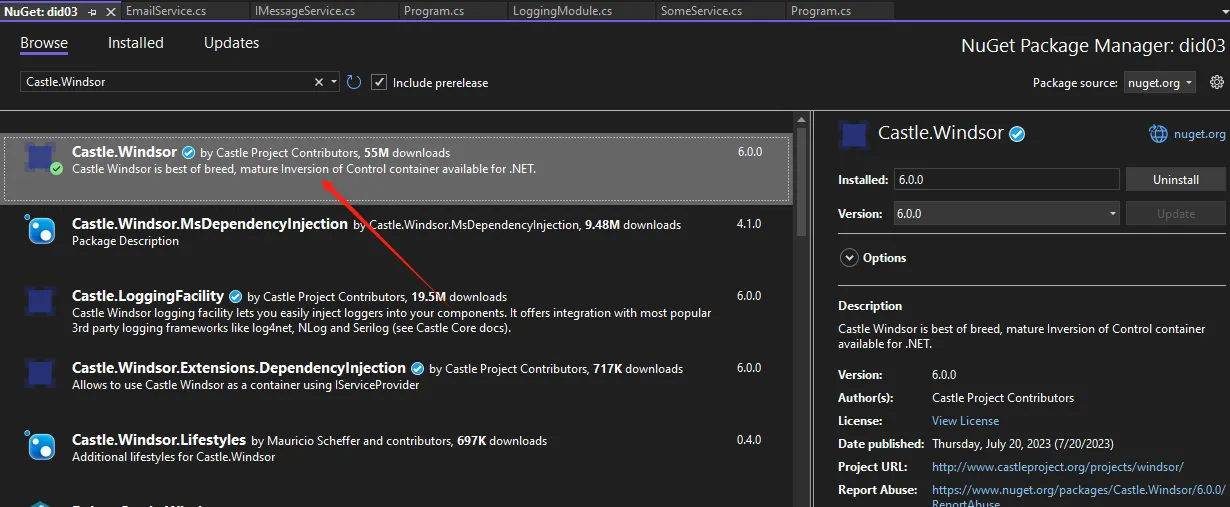
Task: Select the Castle.Windsor.MsDependencyInjection package title
Action: click(x=210, y=224)
